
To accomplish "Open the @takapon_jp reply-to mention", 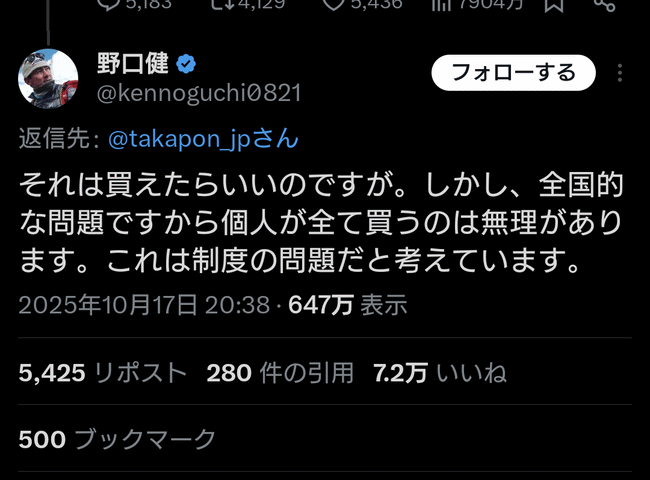I will (203, 139).
